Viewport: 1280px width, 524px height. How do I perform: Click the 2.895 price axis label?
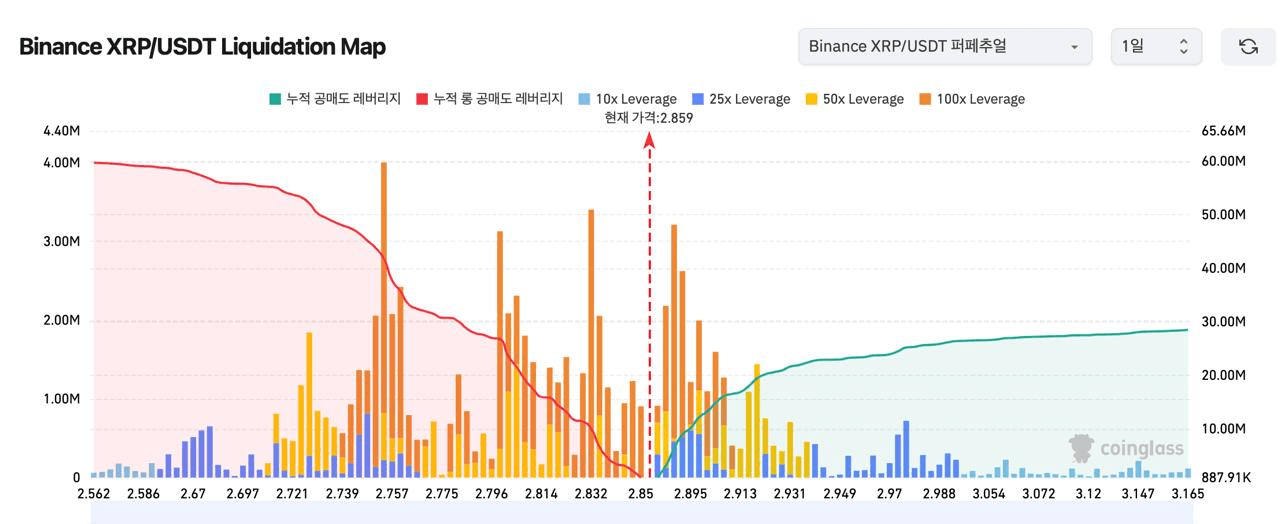coord(691,493)
